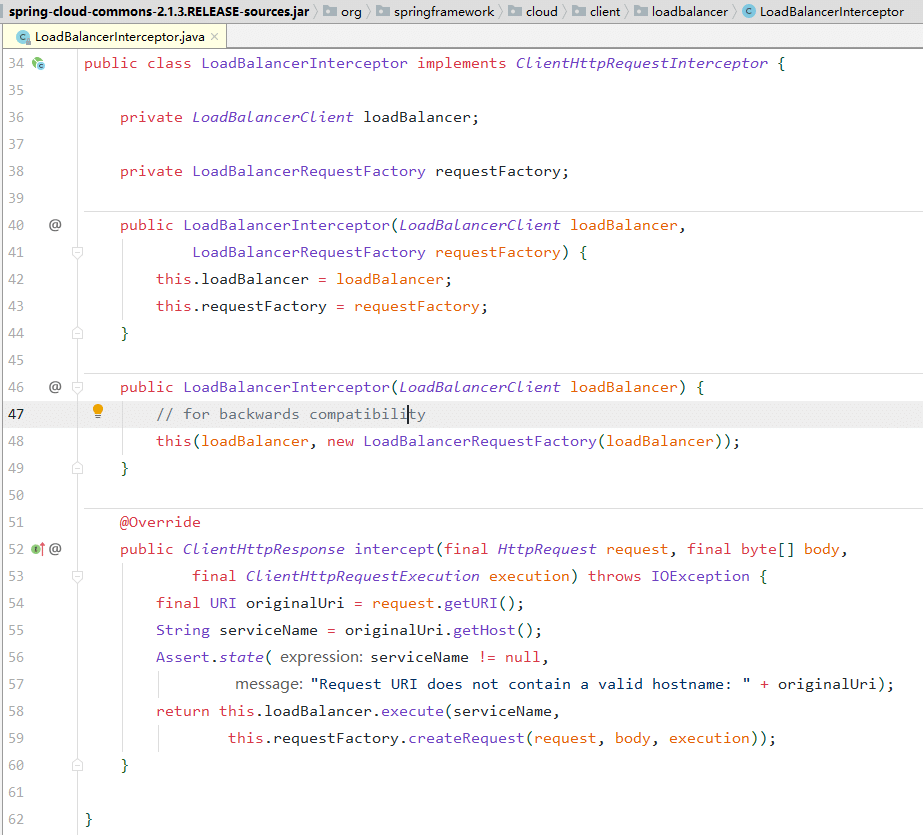Viewport: 923px width, 835px height.
Task: Collapse the second constructor at line 46 fold marker
Action: click(77, 387)
